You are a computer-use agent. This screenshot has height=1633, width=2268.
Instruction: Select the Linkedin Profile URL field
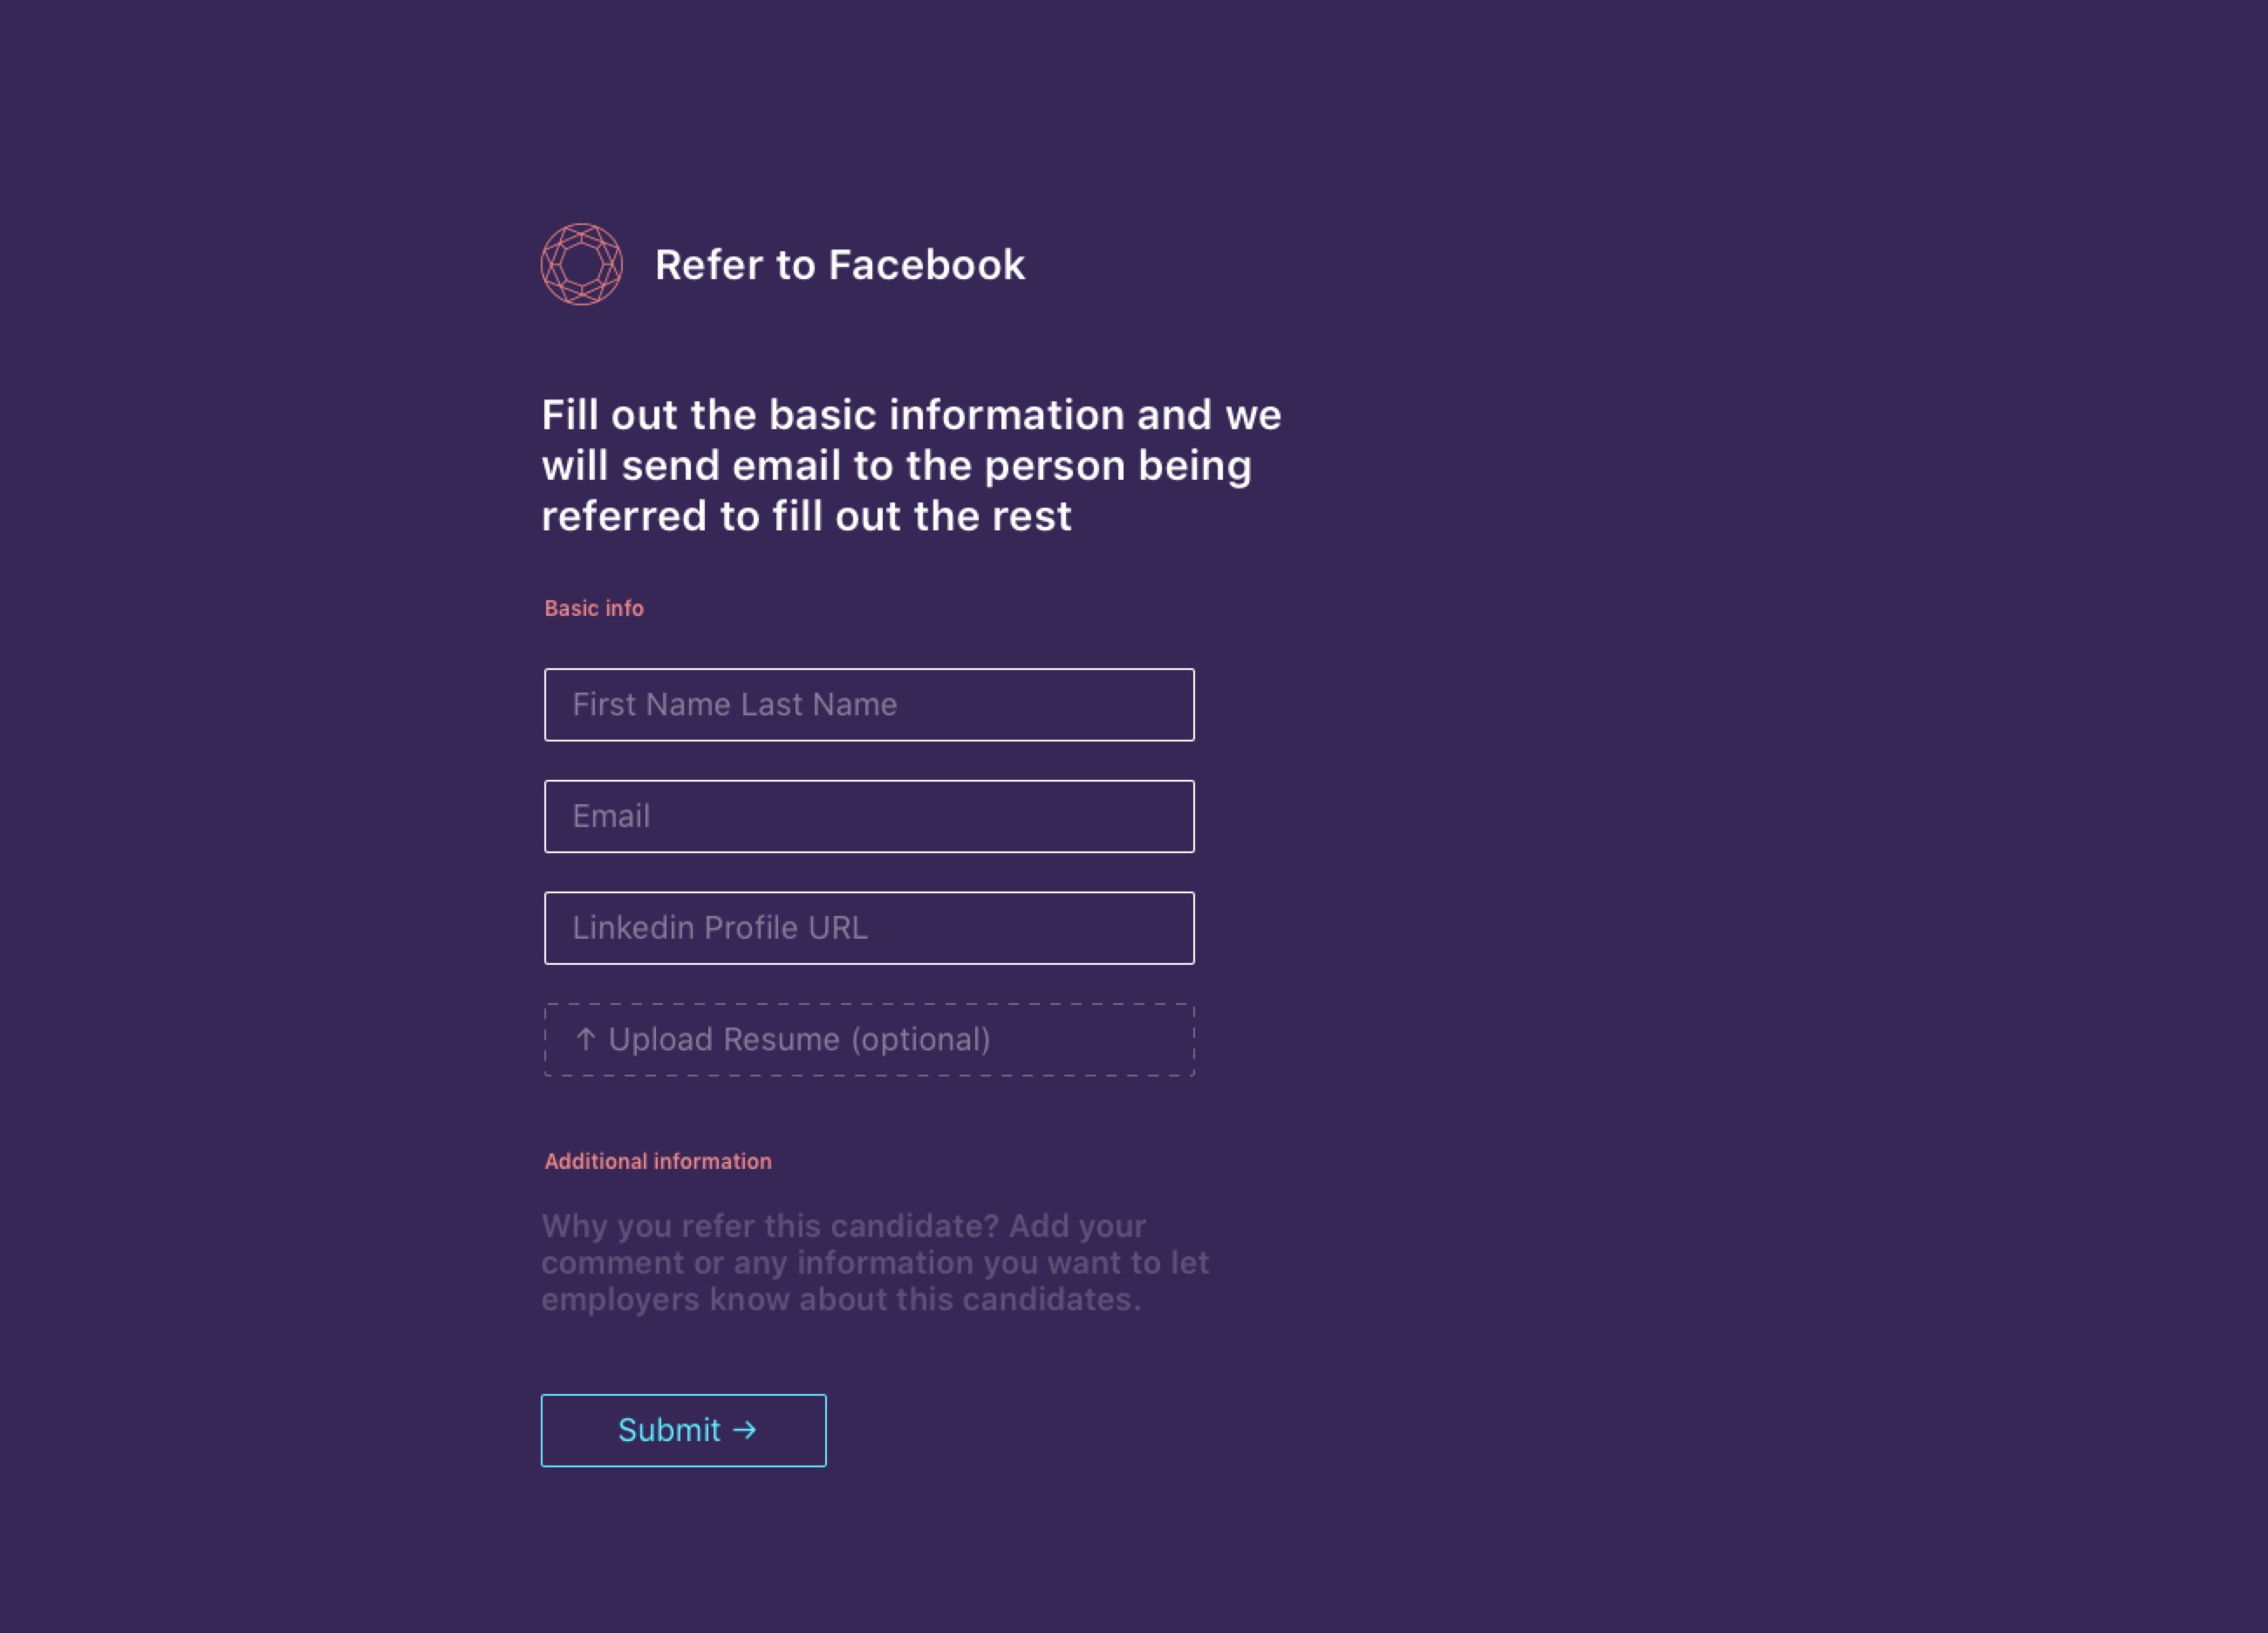[868, 928]
